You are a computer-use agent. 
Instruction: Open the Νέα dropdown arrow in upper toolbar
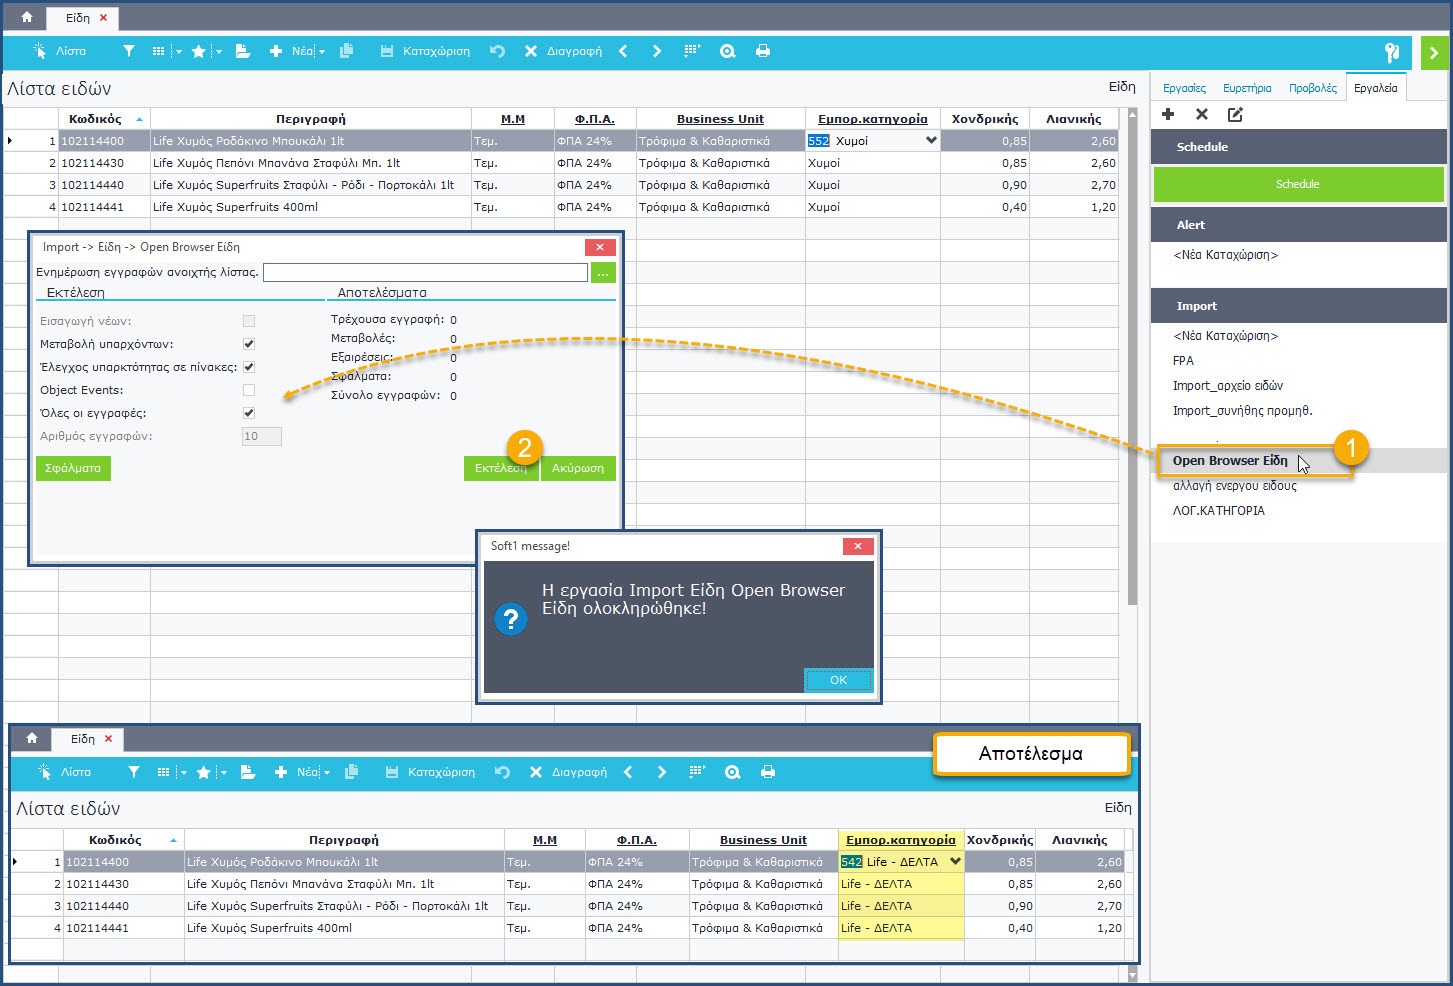point(322,52)
